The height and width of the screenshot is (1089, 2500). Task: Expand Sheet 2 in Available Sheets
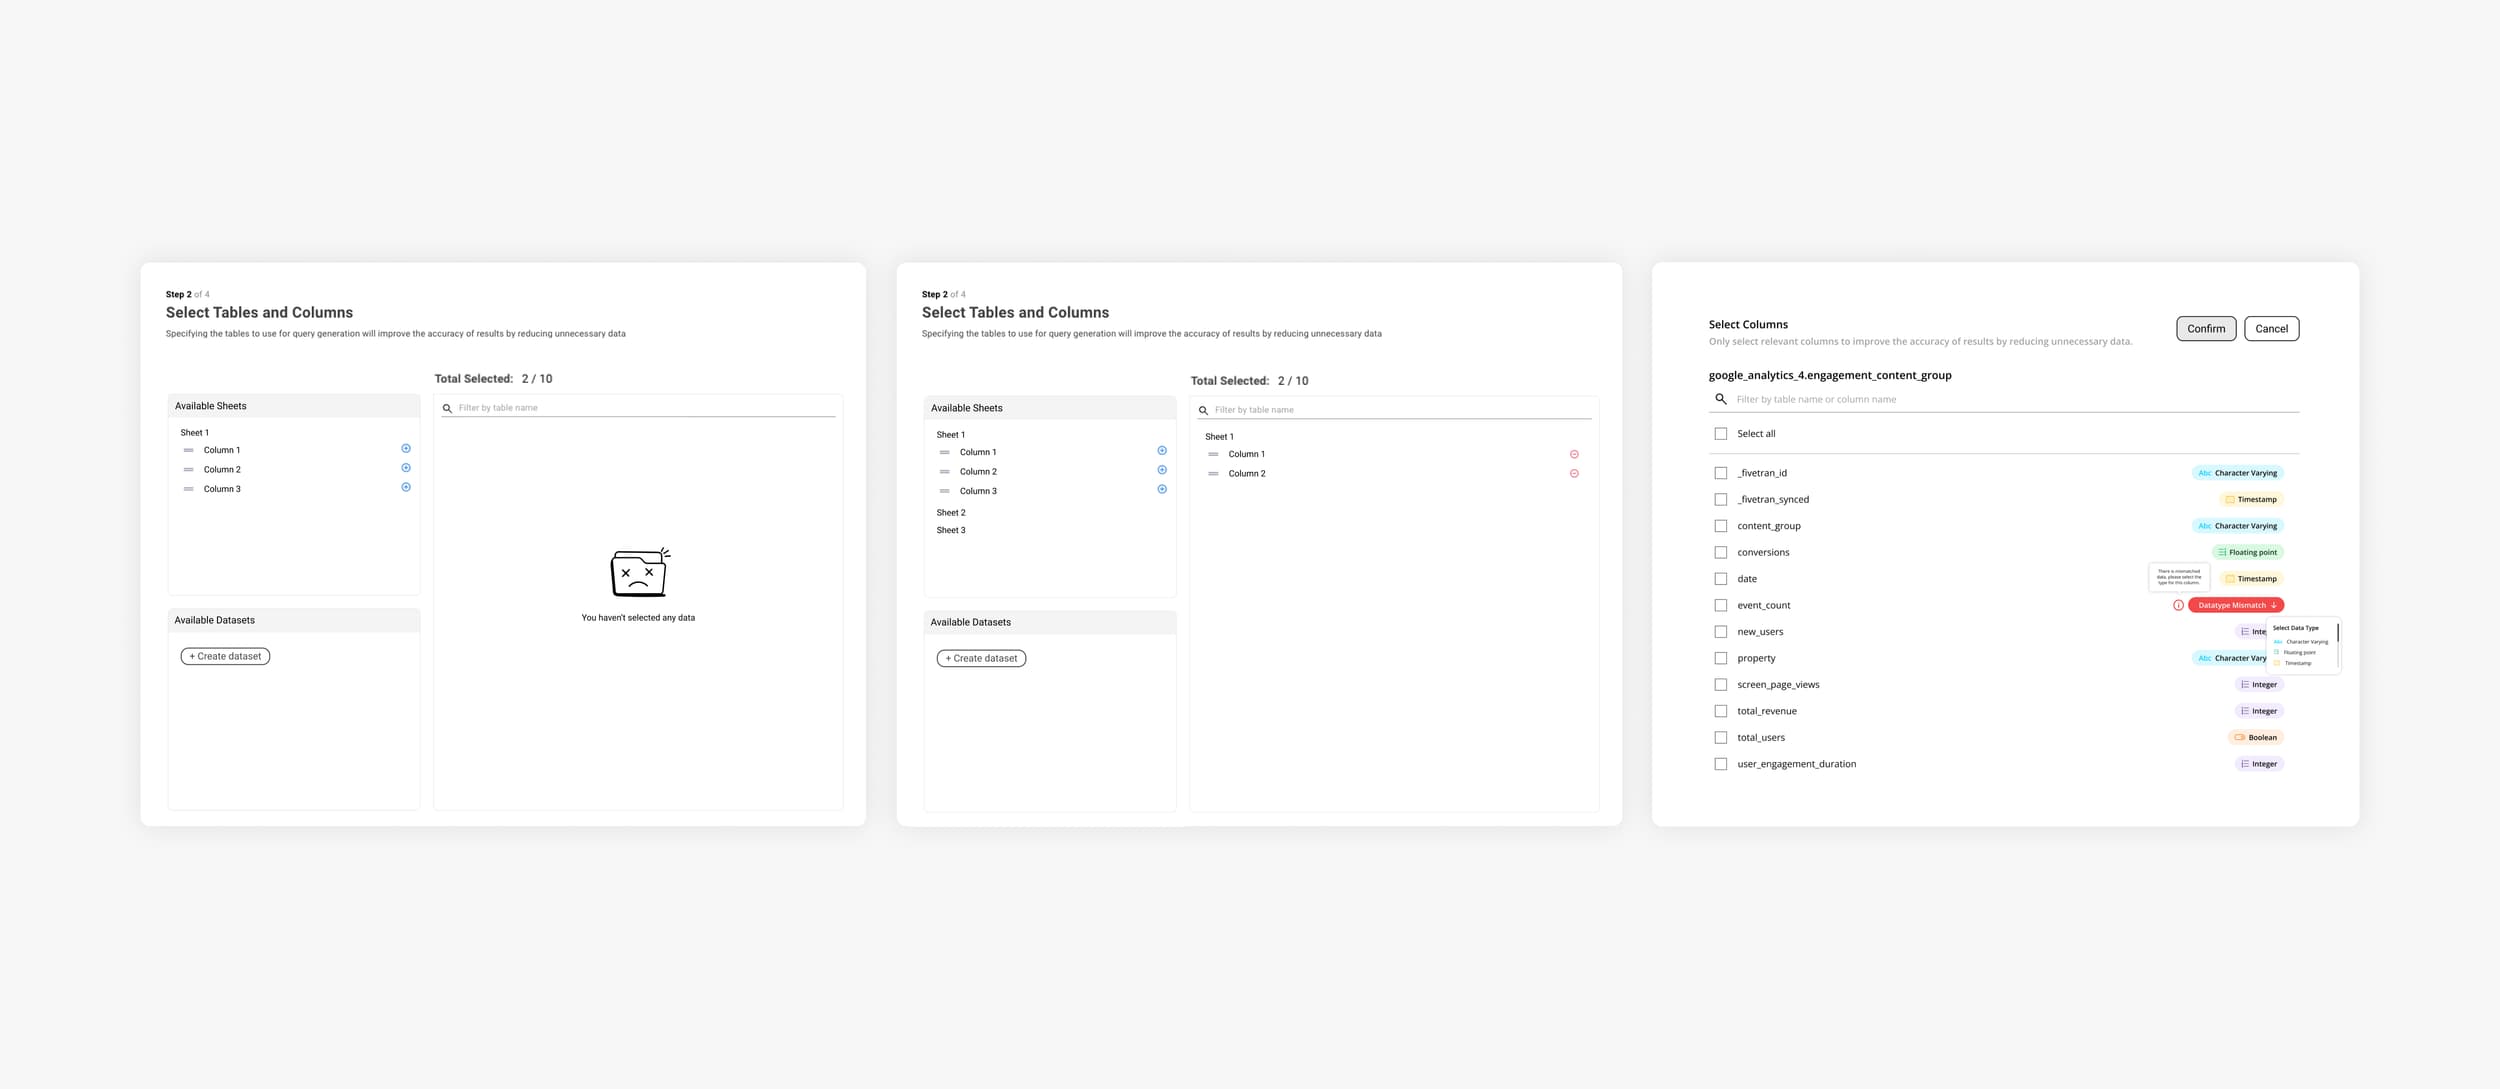(x=950, y=512)
